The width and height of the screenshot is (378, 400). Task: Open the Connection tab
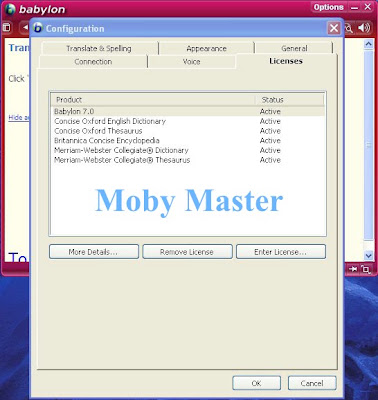[x=93, y=62]
